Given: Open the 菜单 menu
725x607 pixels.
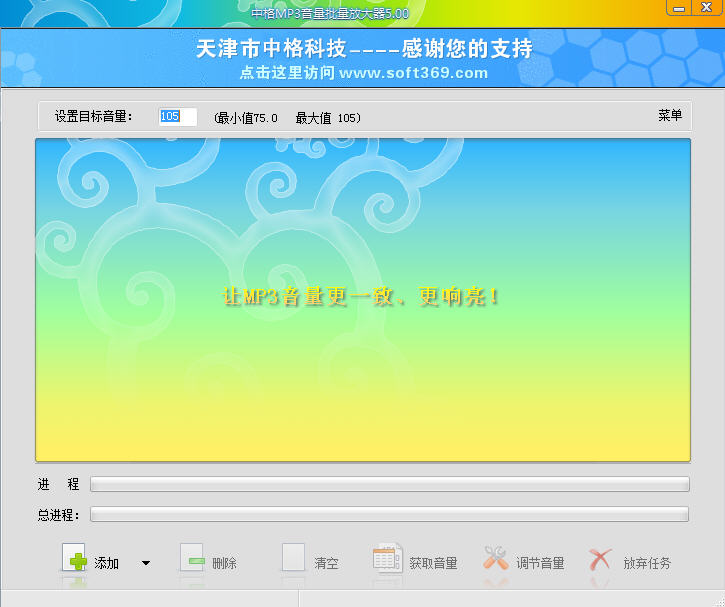Looking at the screenshot, I should coord(670,115).
